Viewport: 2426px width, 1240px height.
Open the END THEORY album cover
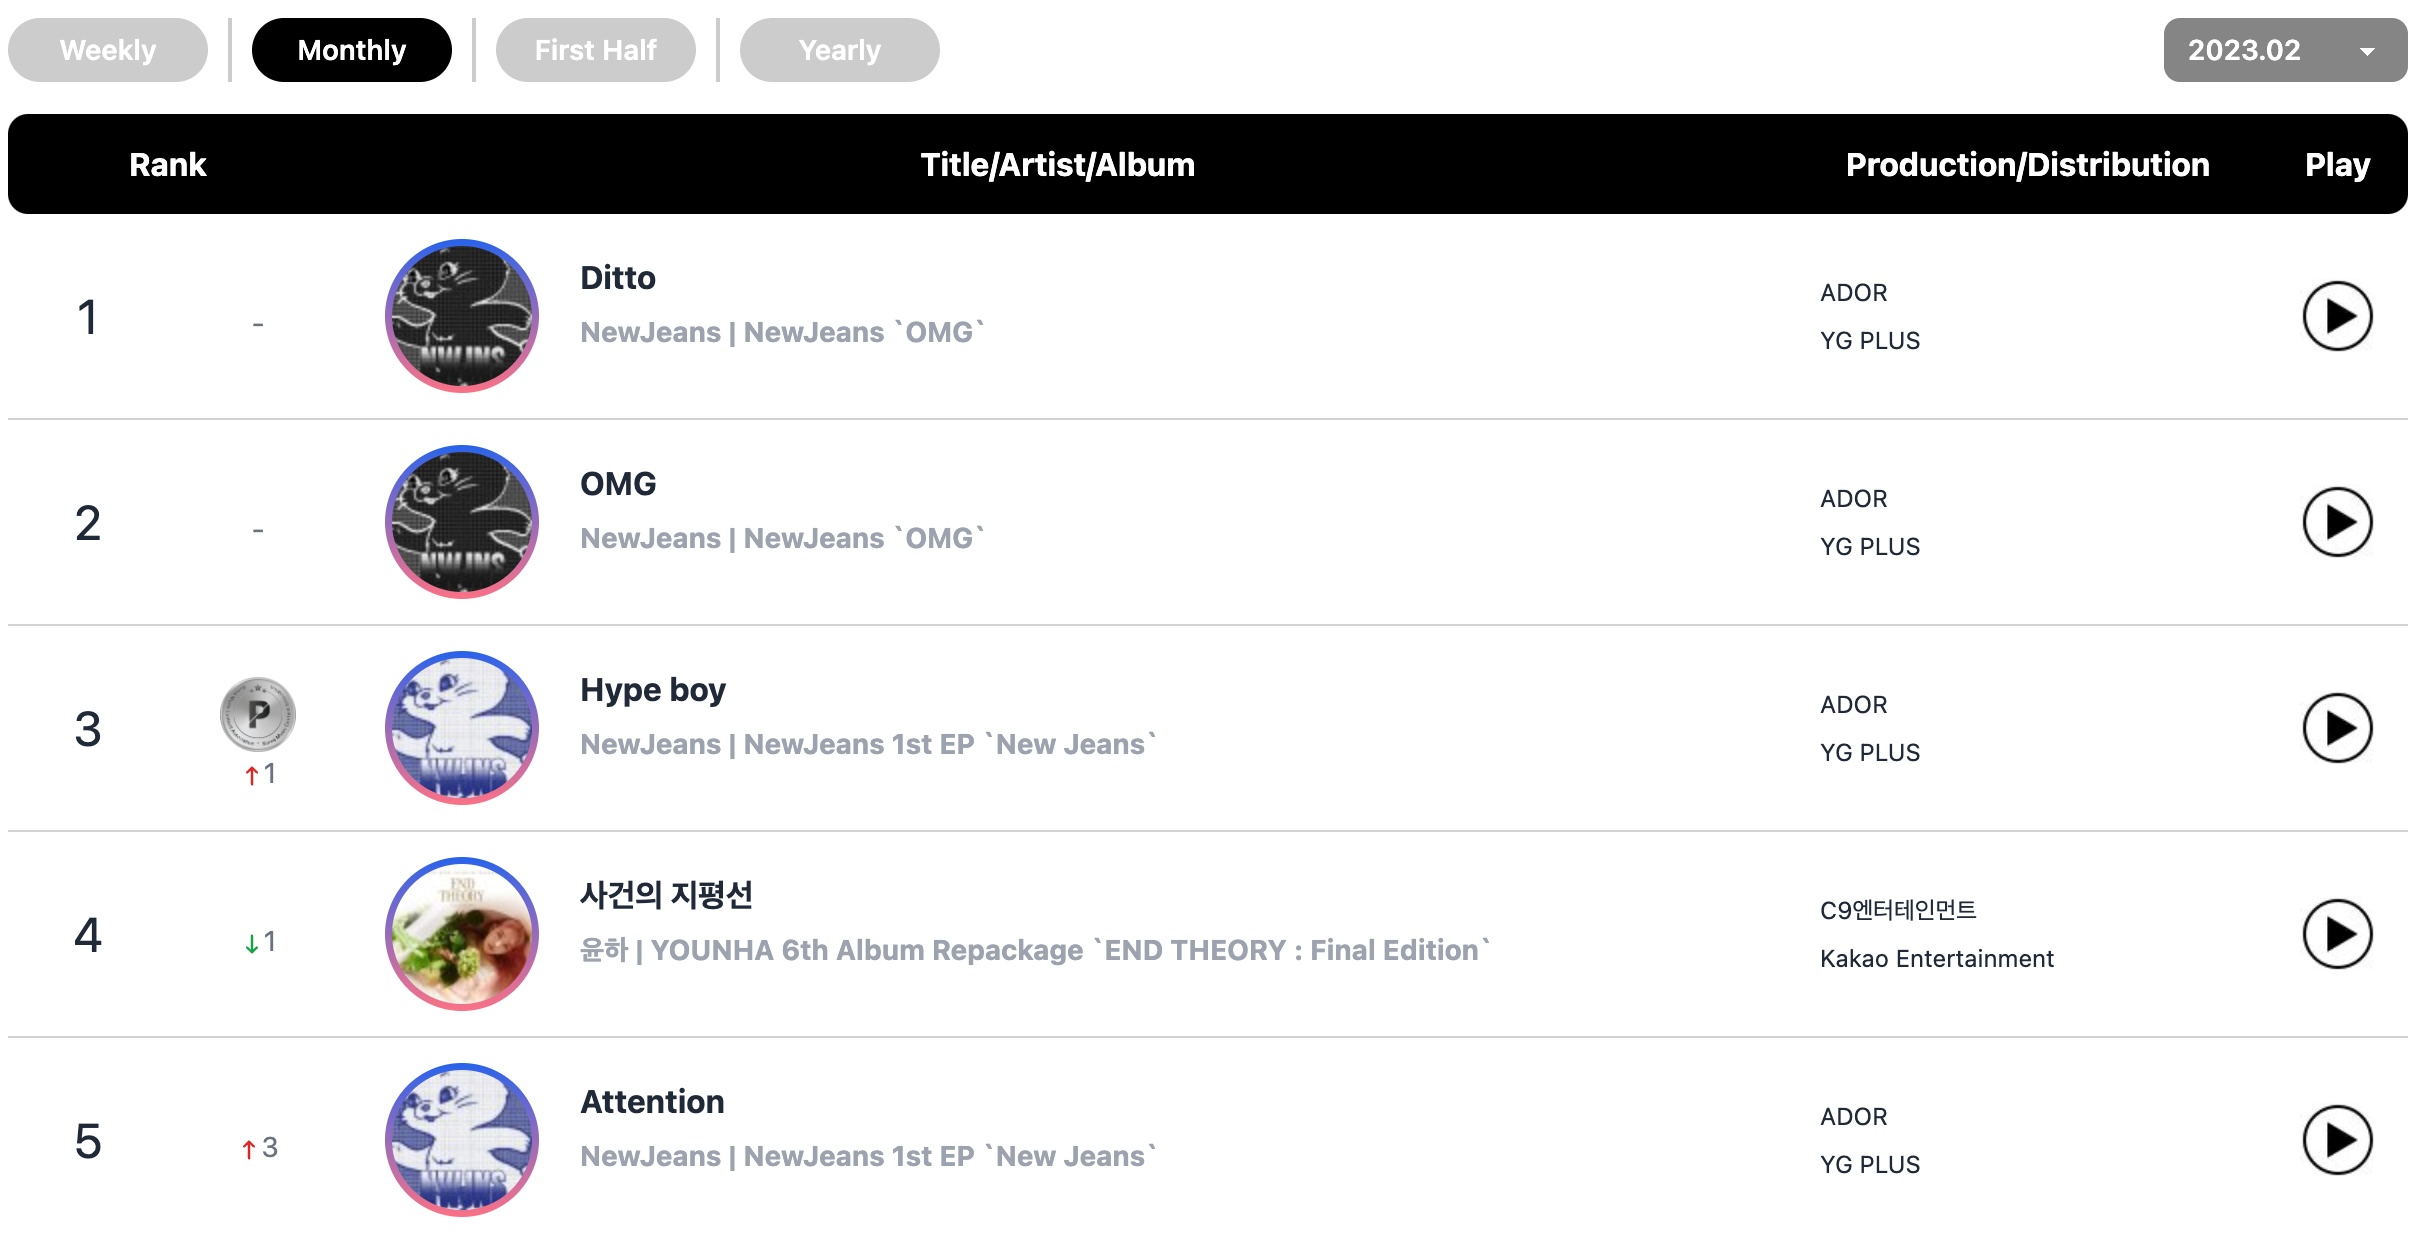pyautogui.click(x=462, y=934)
